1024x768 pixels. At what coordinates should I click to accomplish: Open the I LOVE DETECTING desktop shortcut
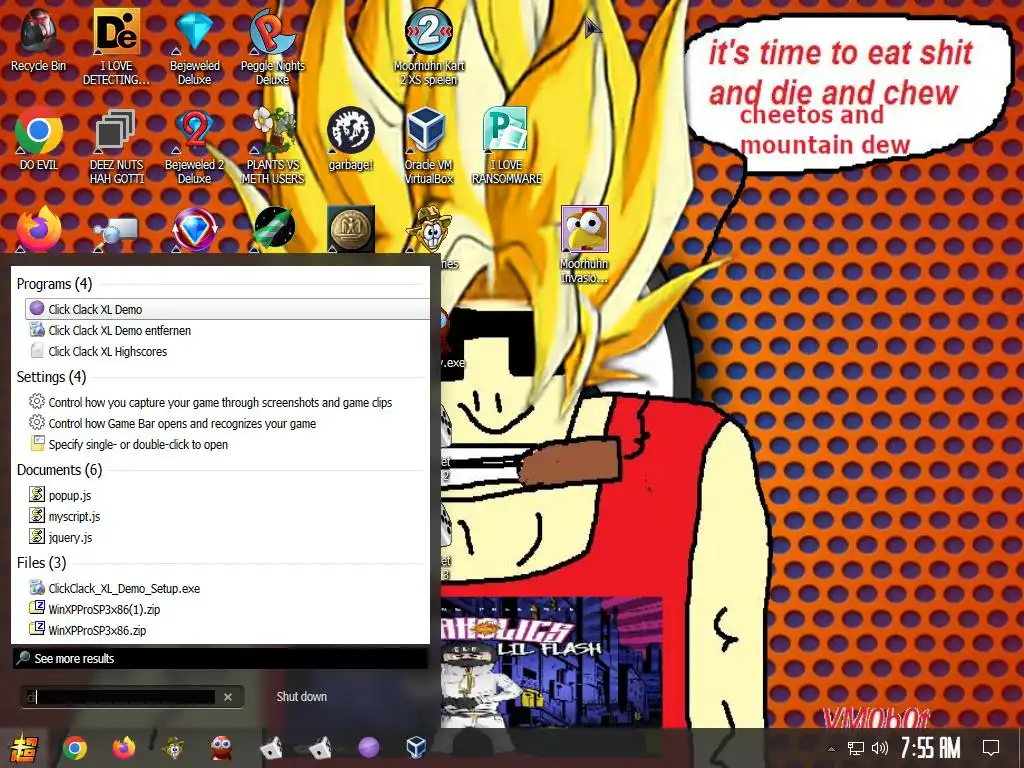[116, 46]
